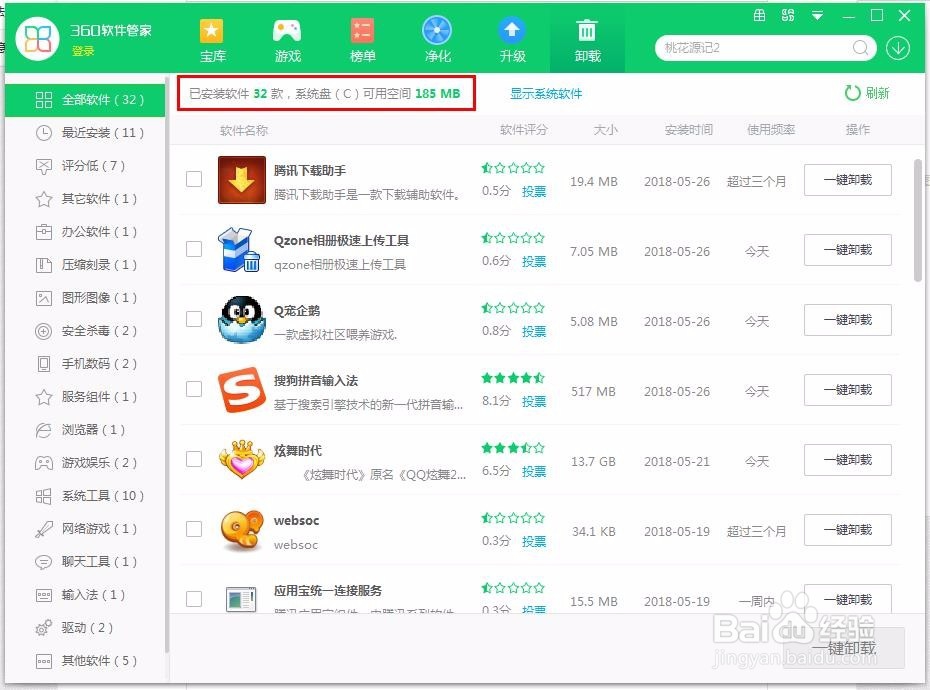Tick checkbox for websoc
Screen dimensions: 930x690
click(194, 529)
